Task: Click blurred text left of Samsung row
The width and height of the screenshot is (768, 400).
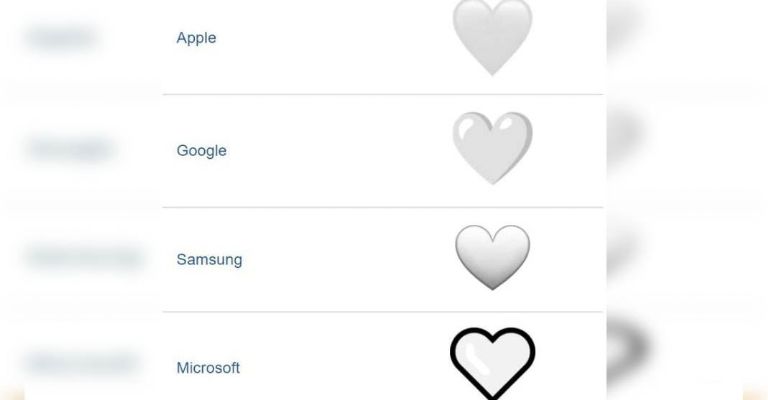Action: [83, 258]
